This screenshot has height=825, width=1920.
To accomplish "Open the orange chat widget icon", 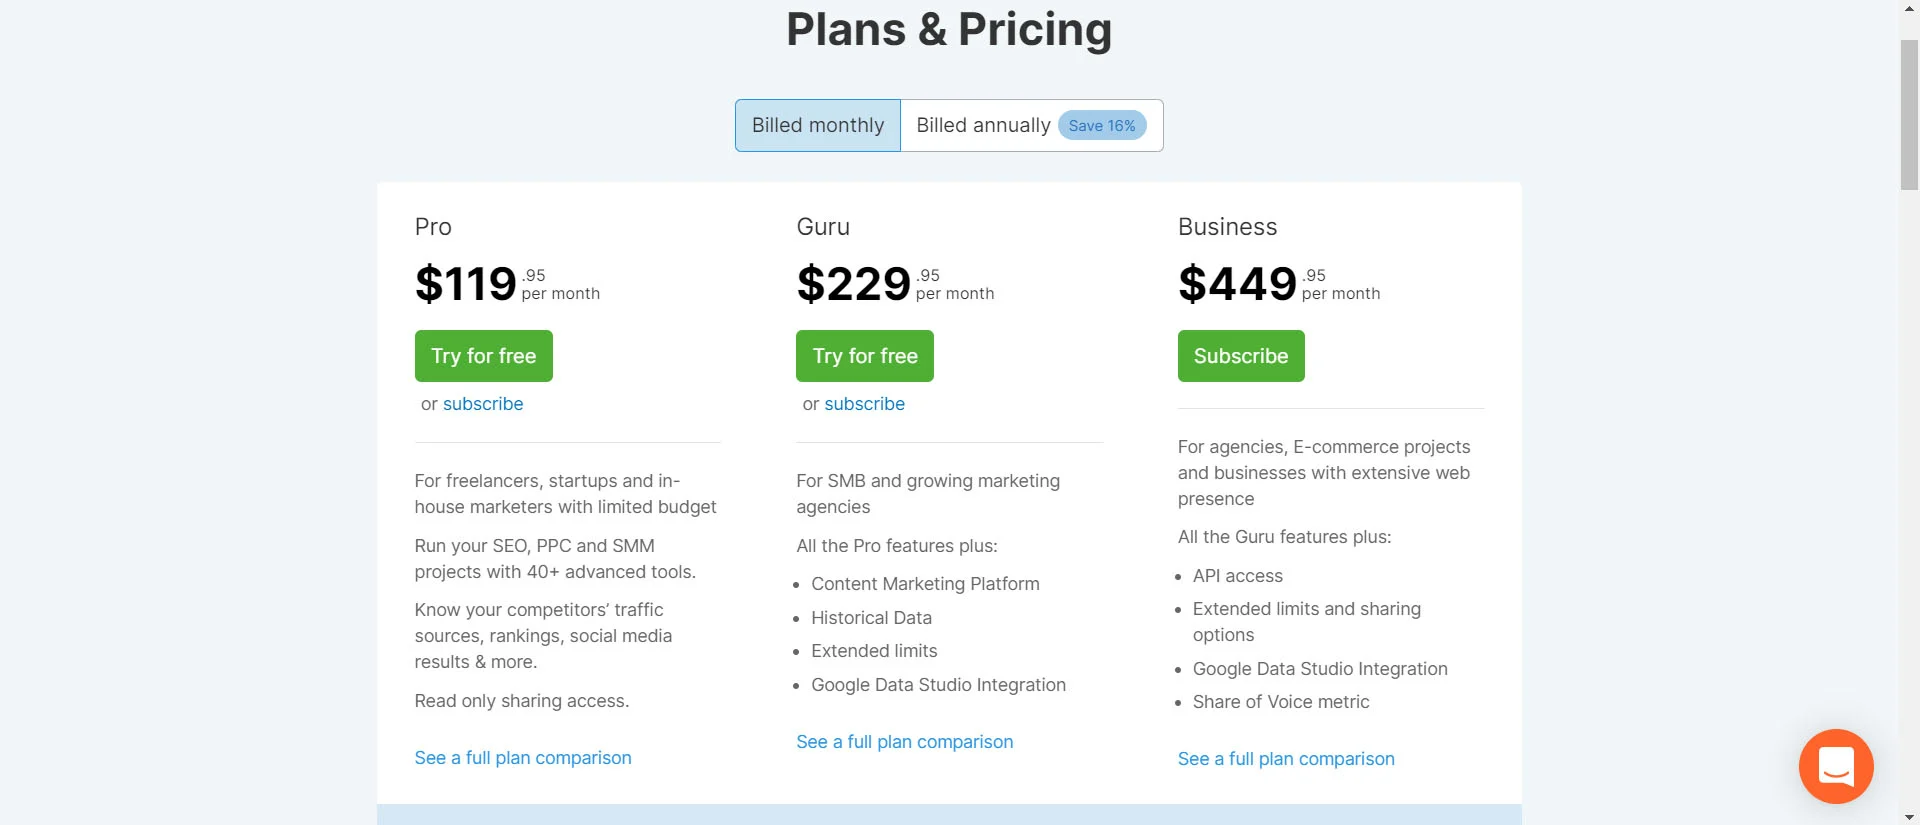I will point(1836,766).
